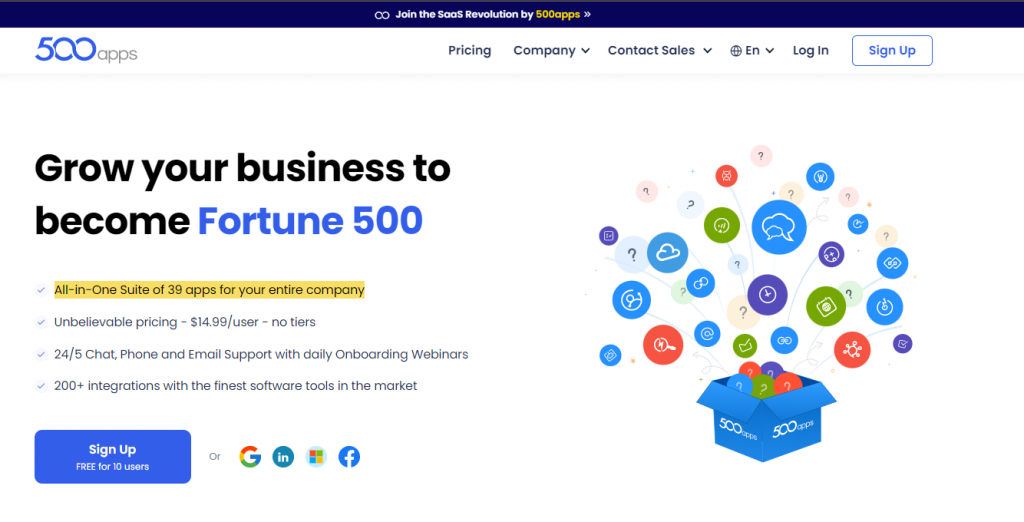1024x522 pixels.
Task: Select Log In in the navigation bar
Action: tap(810, 51)
